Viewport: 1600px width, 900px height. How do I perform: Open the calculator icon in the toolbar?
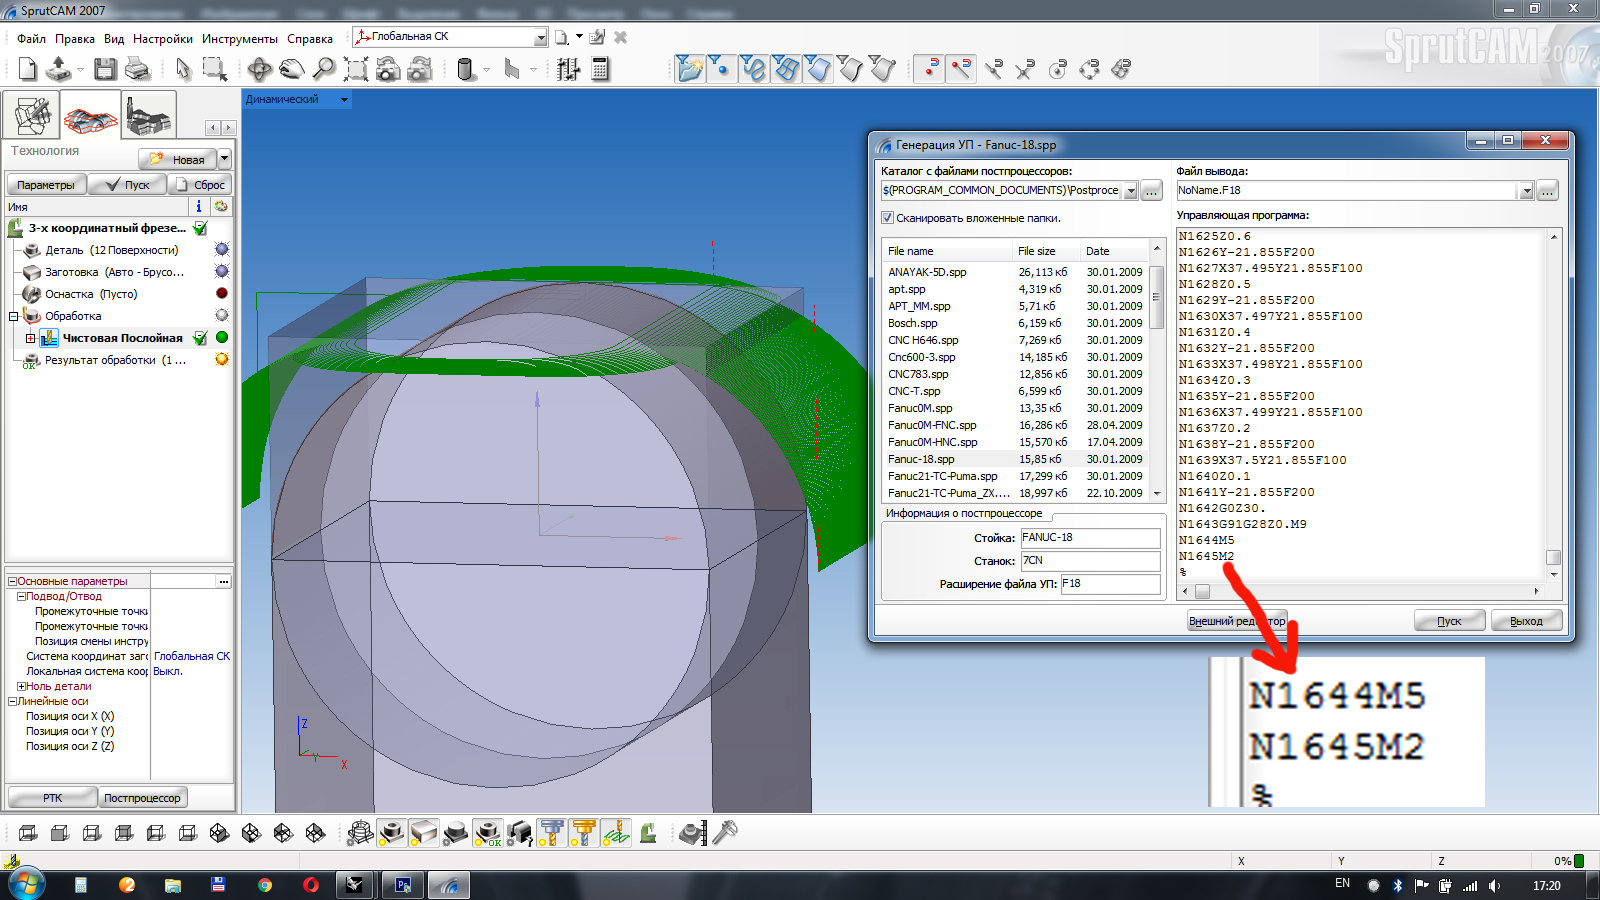click(x=600, y=69)
